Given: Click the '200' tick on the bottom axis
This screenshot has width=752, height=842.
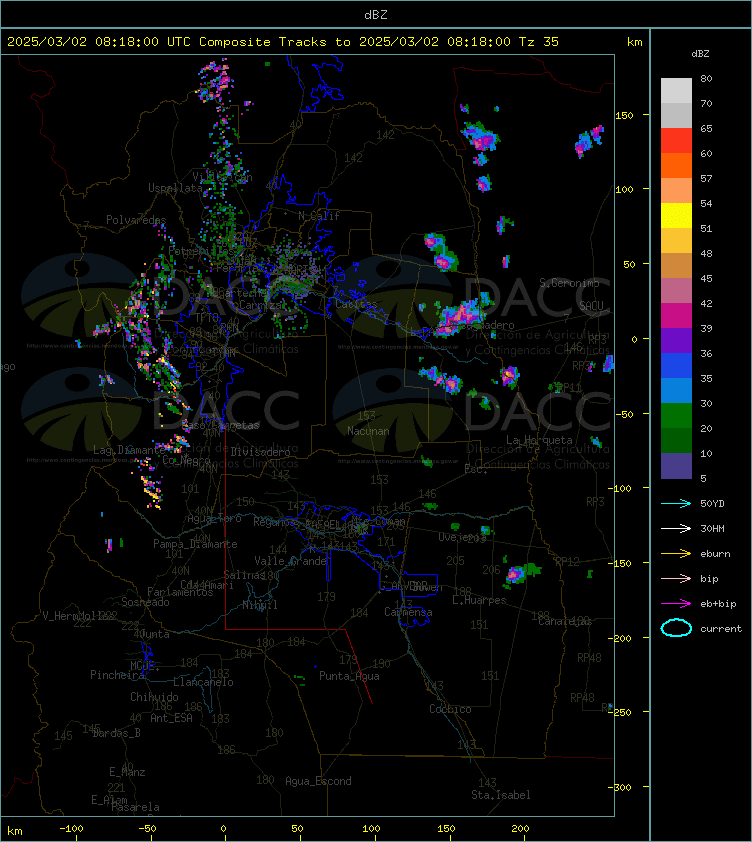Looking at the screenshot, I should [520, 829].
